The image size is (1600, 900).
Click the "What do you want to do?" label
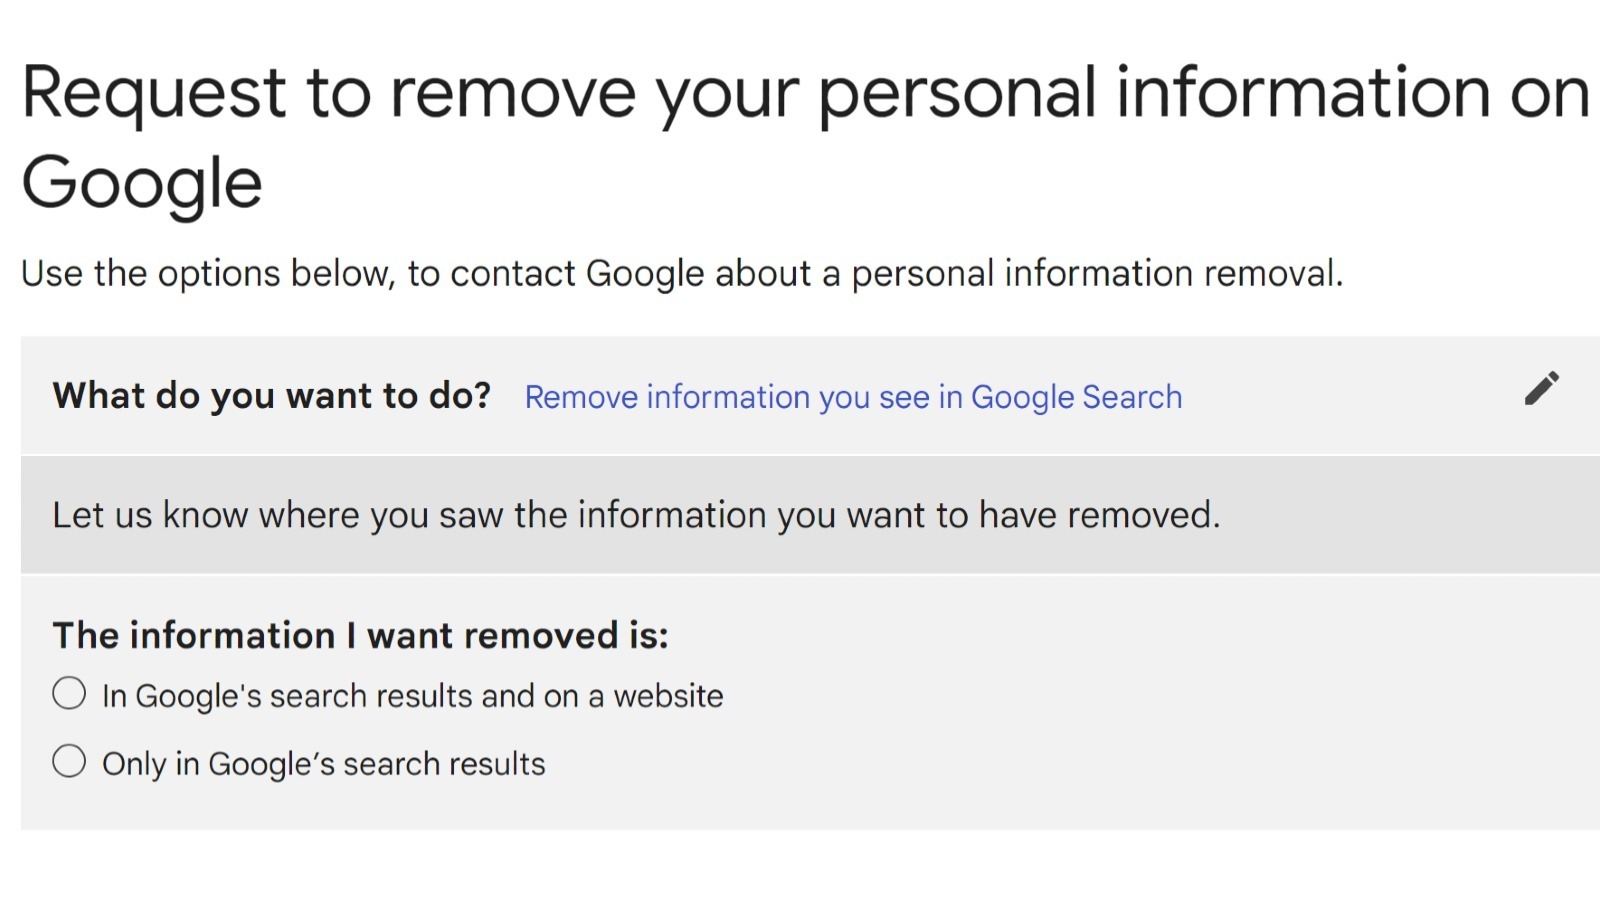coord(271,396)
